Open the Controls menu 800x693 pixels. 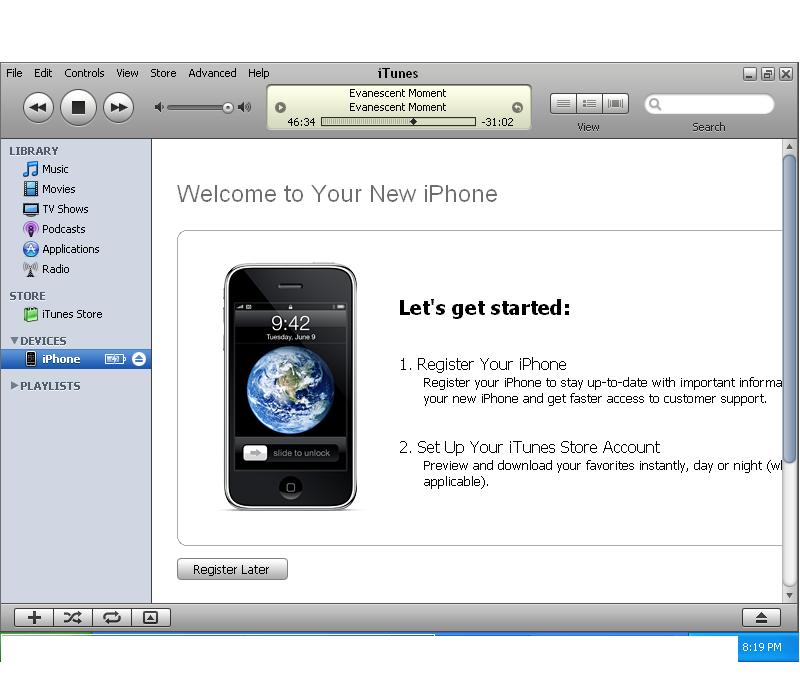84,73
